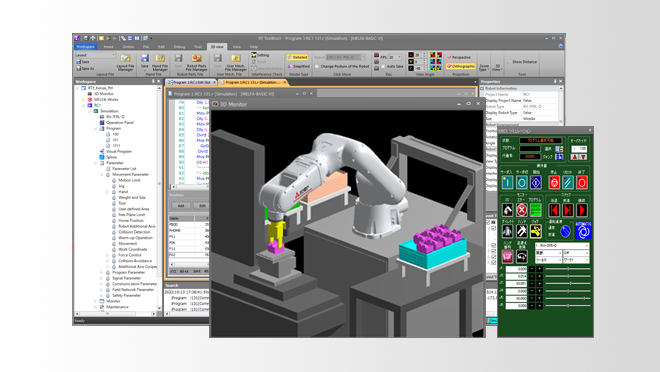Open the robot model dropdown in simulation panel
660x372 pixels.
point(562,245)
